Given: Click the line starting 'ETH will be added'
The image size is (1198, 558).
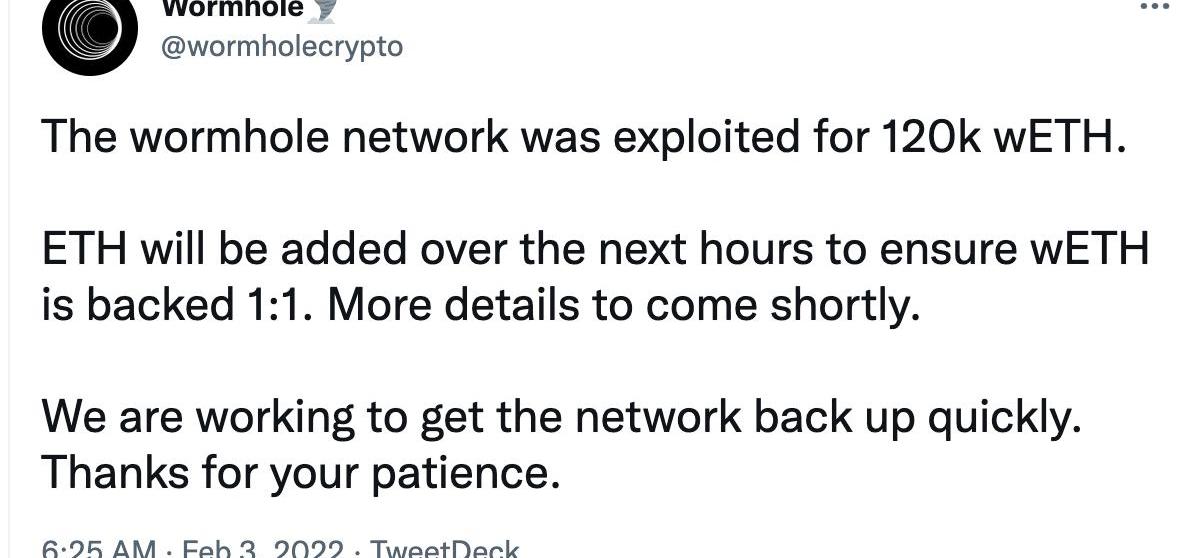Looking at the screenshot, I should coord(595,250).
